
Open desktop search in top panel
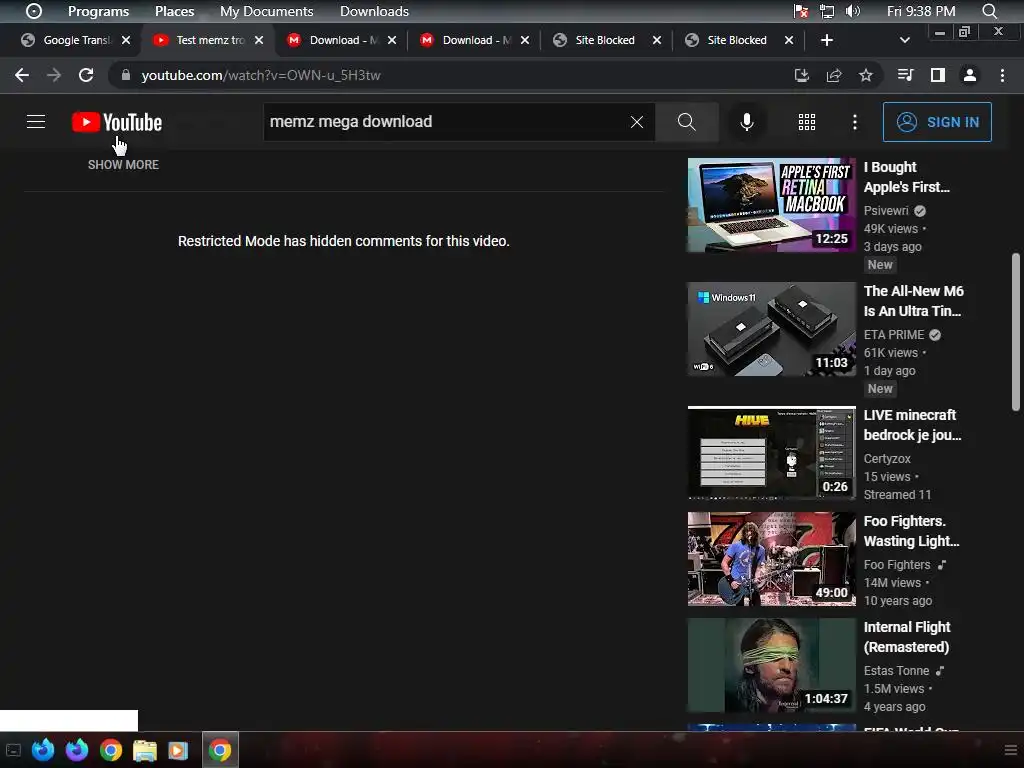(x=989, y=11)
